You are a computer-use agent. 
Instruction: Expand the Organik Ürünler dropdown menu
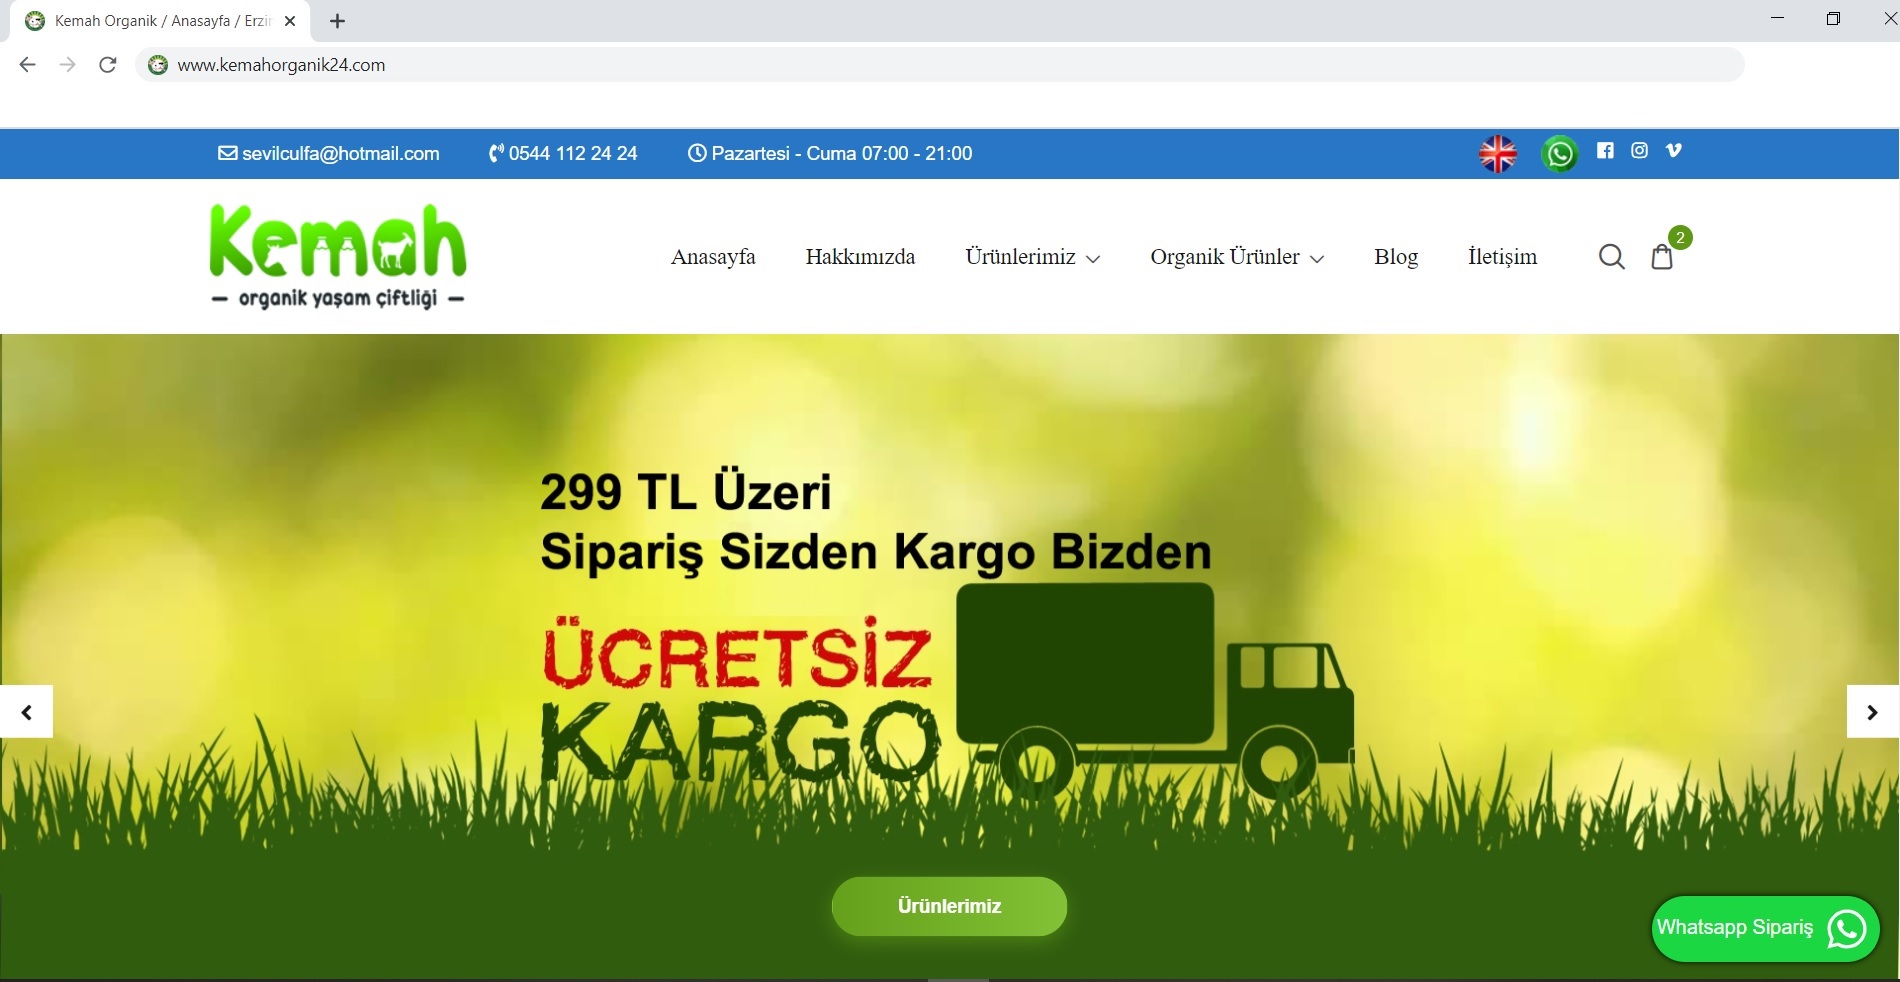[1236, 257]
